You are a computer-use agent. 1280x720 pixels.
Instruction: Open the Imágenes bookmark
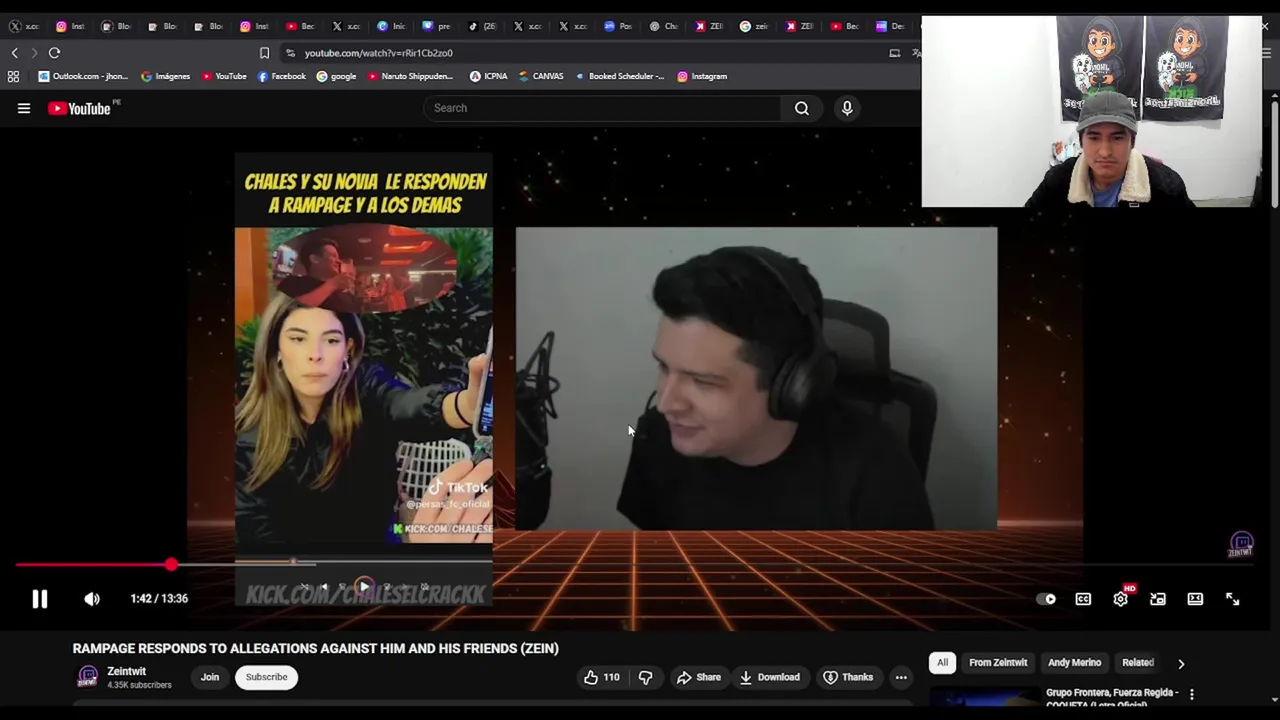[166, 76]
